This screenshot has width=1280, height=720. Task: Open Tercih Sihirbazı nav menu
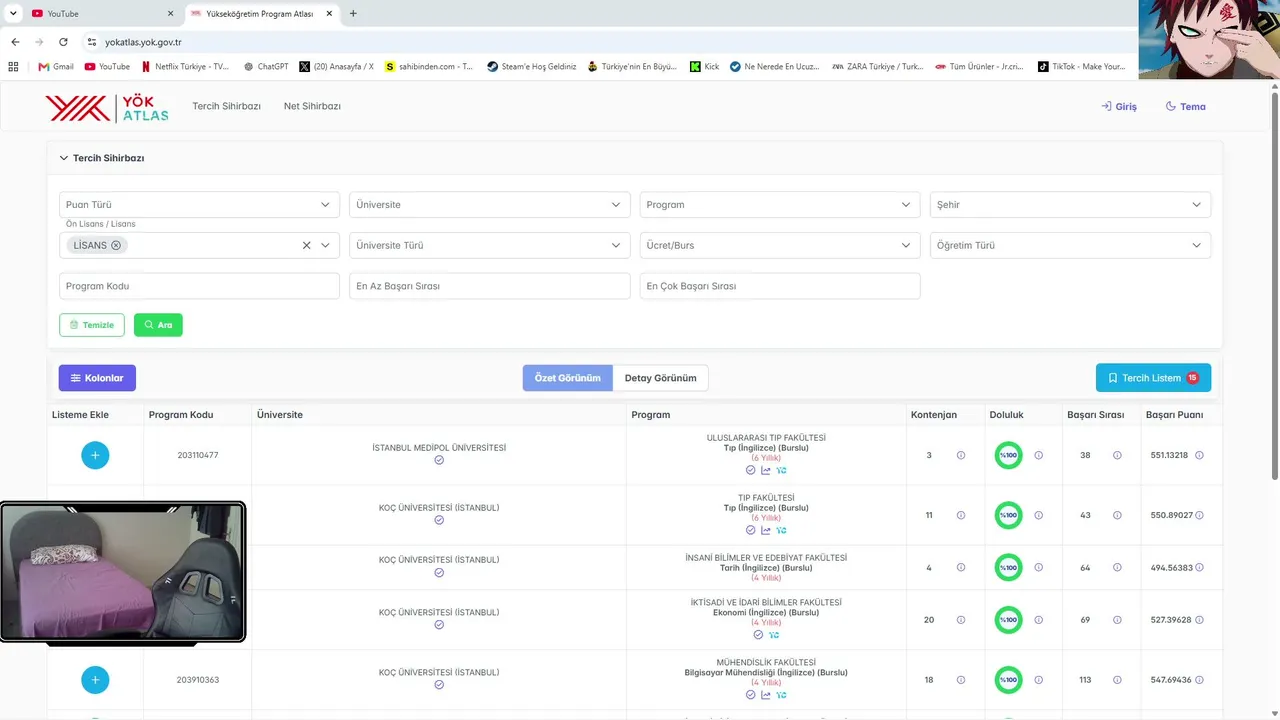(226, 106)
